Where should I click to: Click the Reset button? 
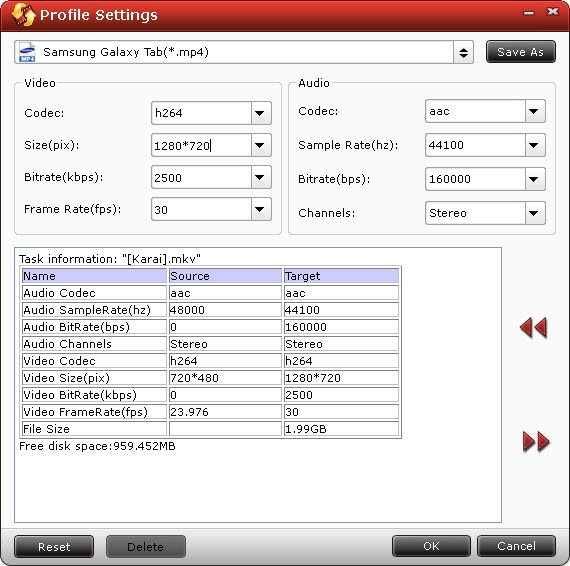point(54,546)
